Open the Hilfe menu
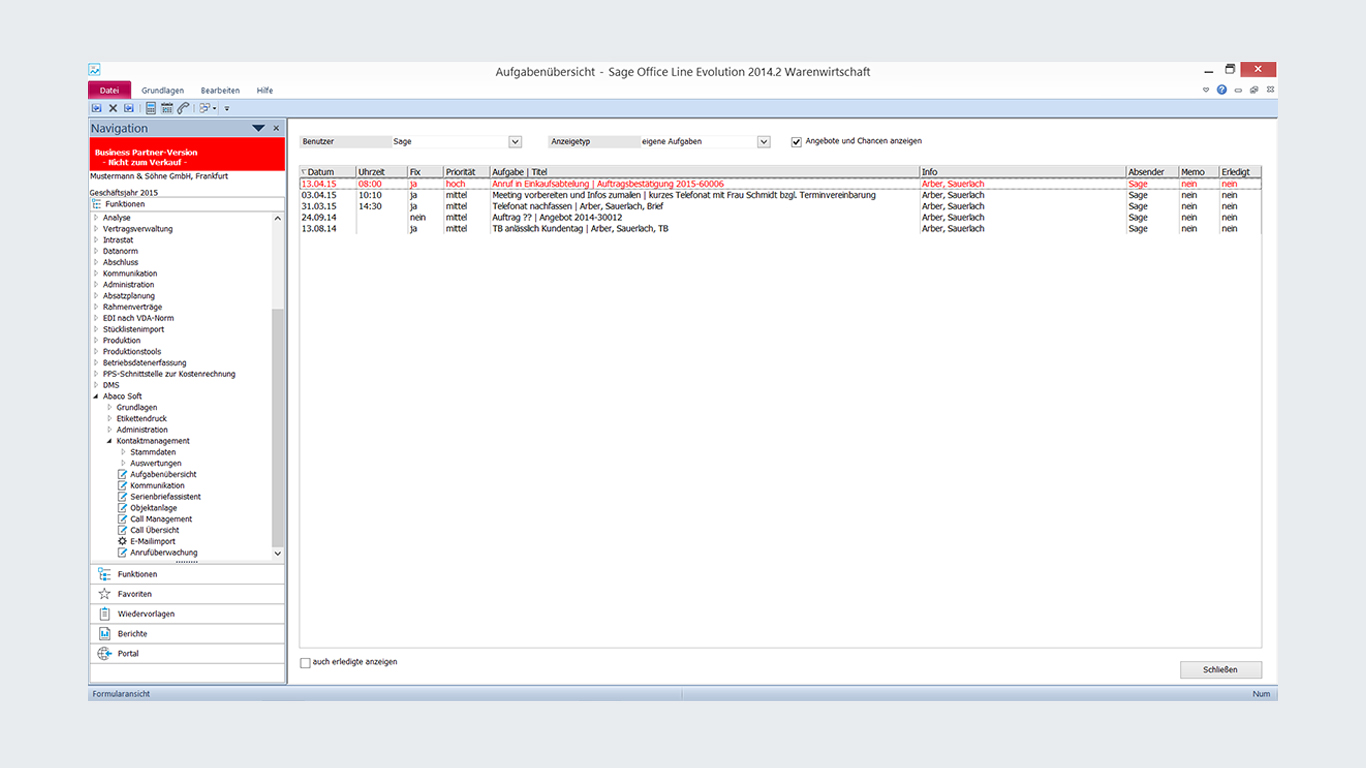Image resolution: width=1366 pixels, height=768 pixels. point(264,90)
